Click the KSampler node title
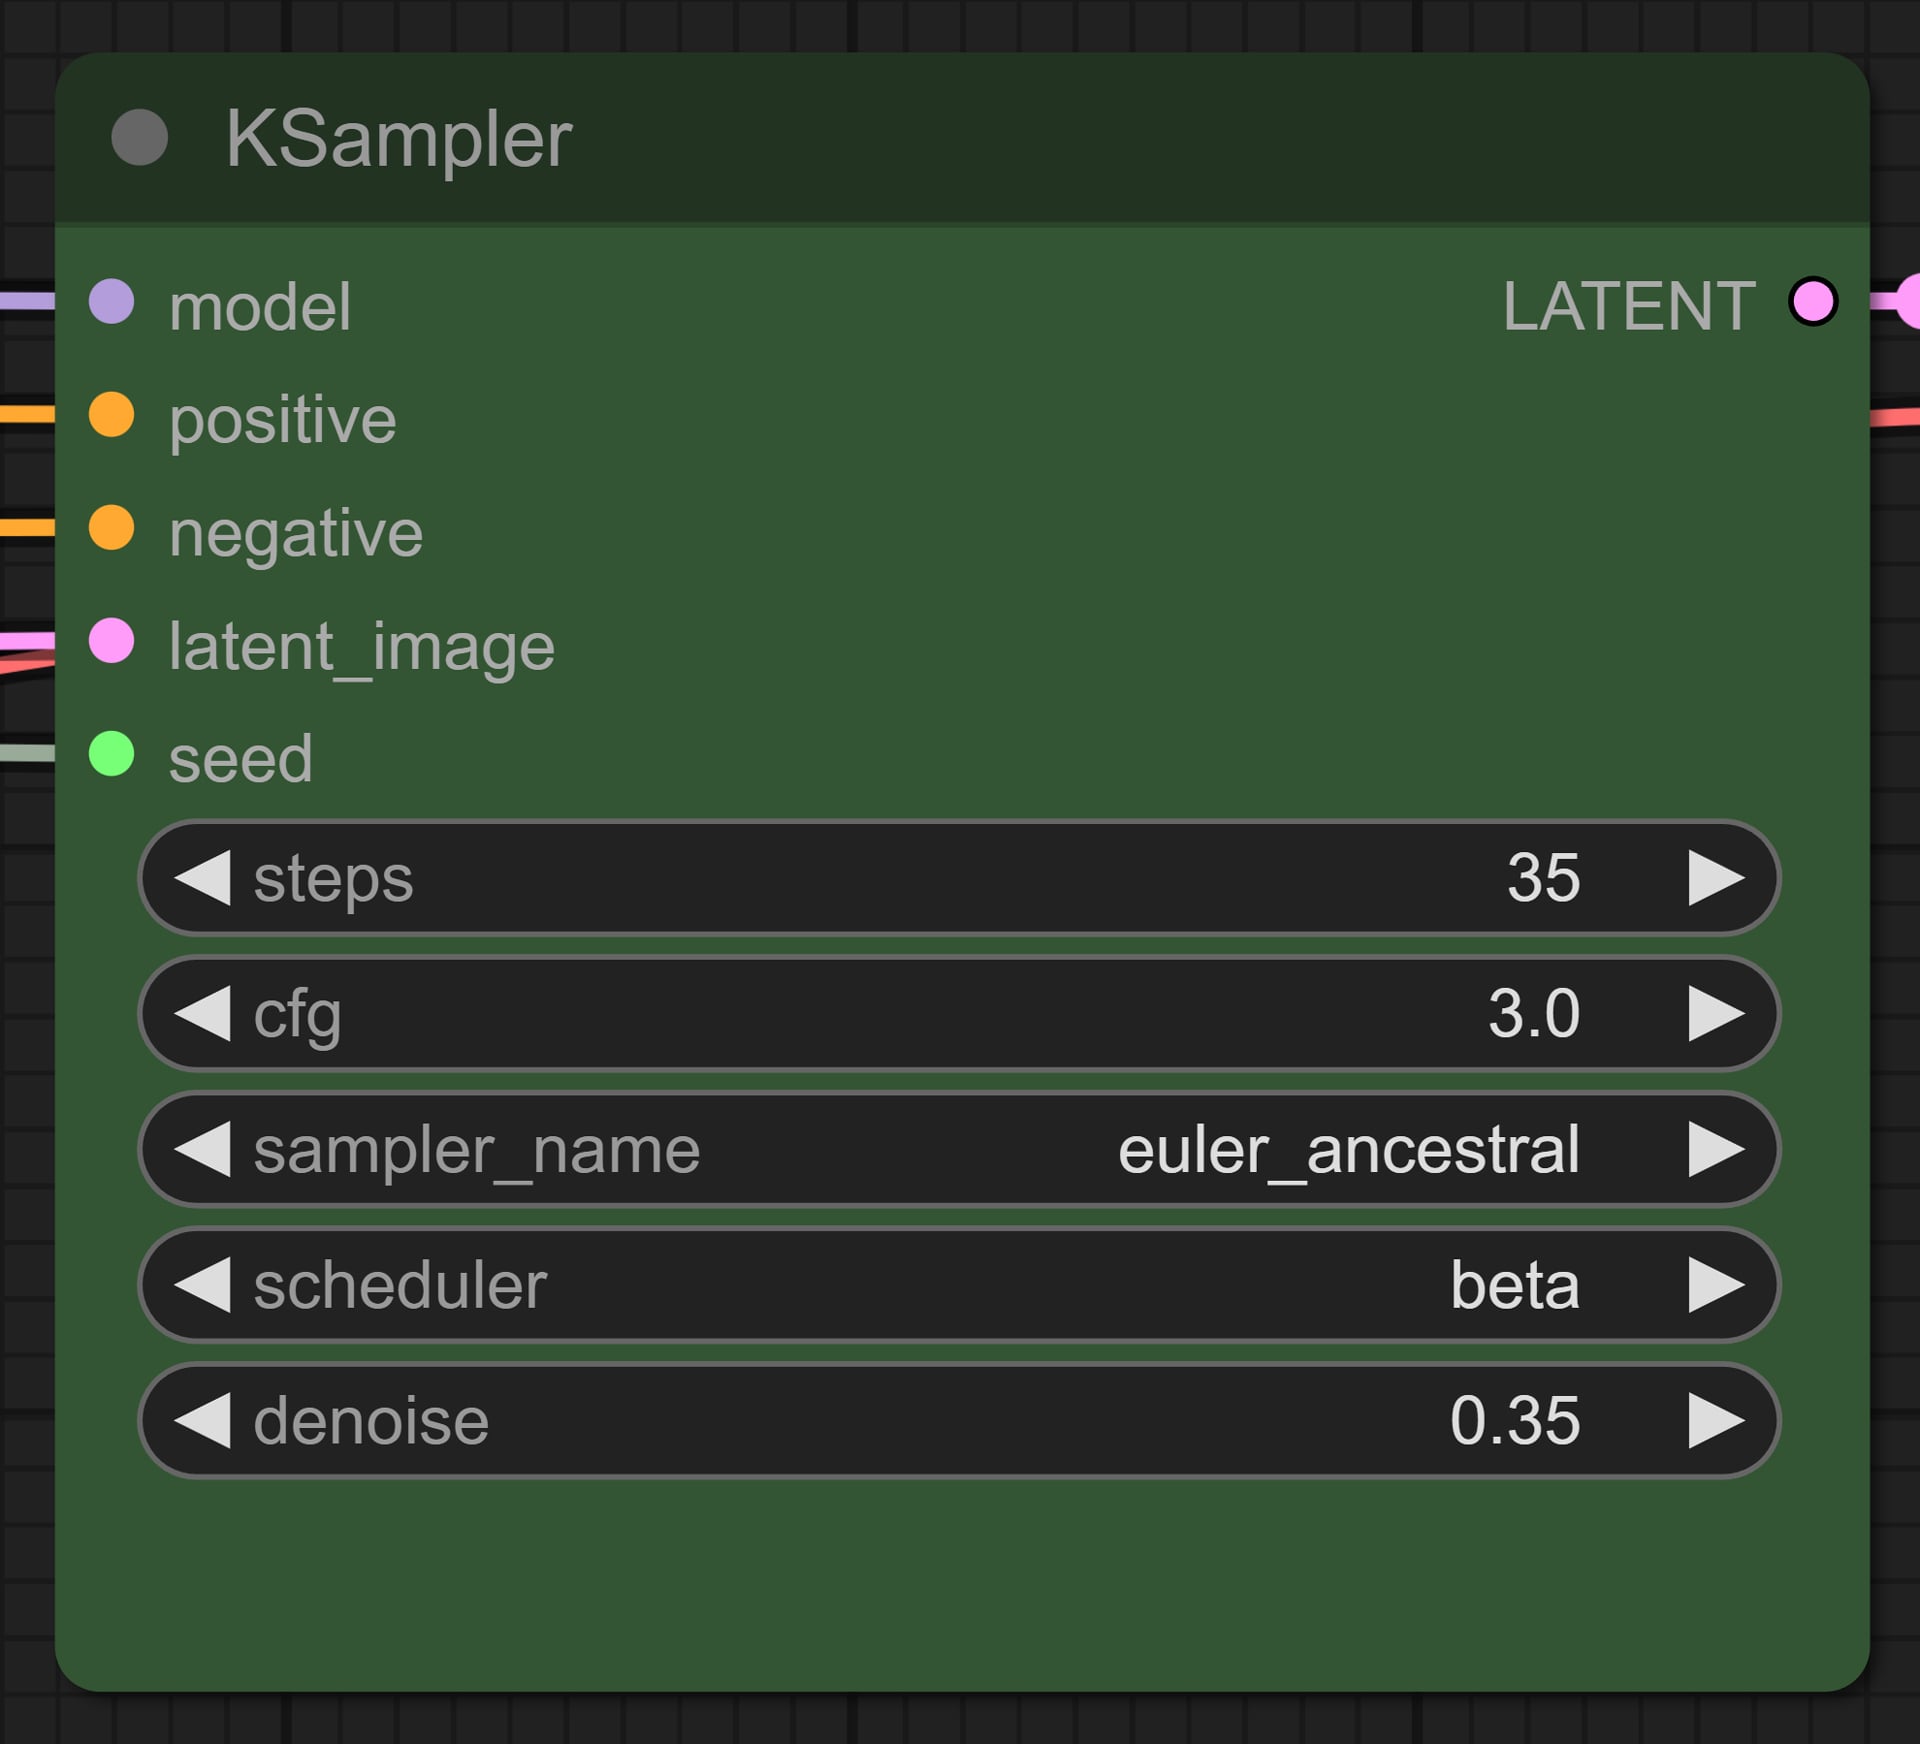 [398, 139]
